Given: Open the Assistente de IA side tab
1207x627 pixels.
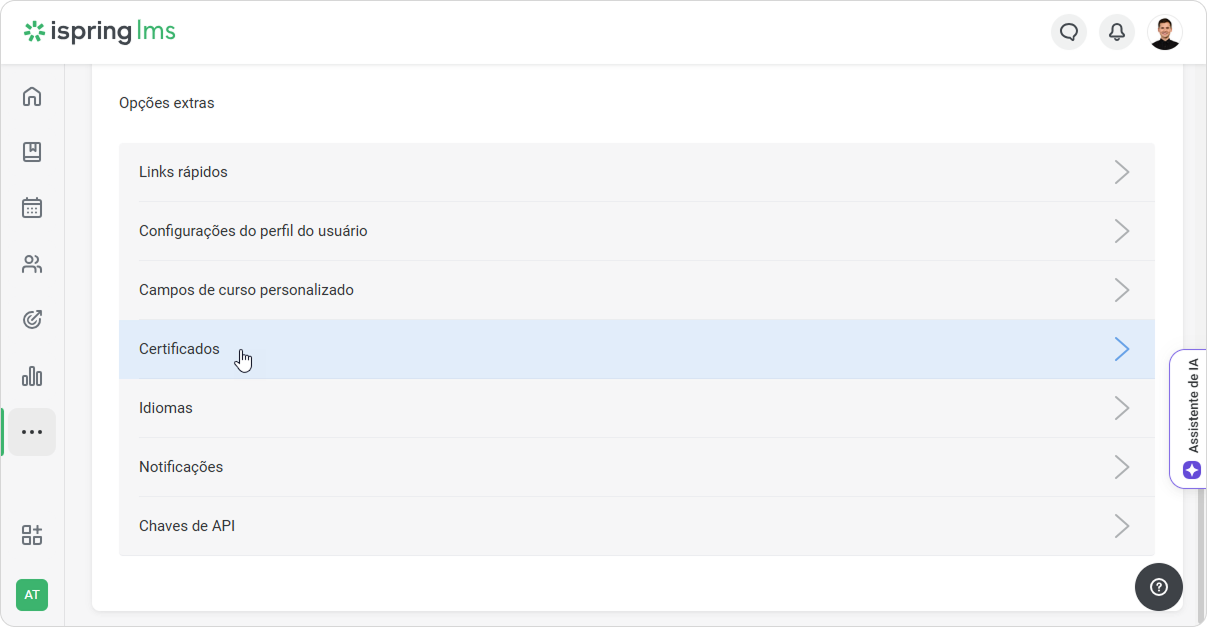Looking at the screenshot, I should coord(1188,419).
